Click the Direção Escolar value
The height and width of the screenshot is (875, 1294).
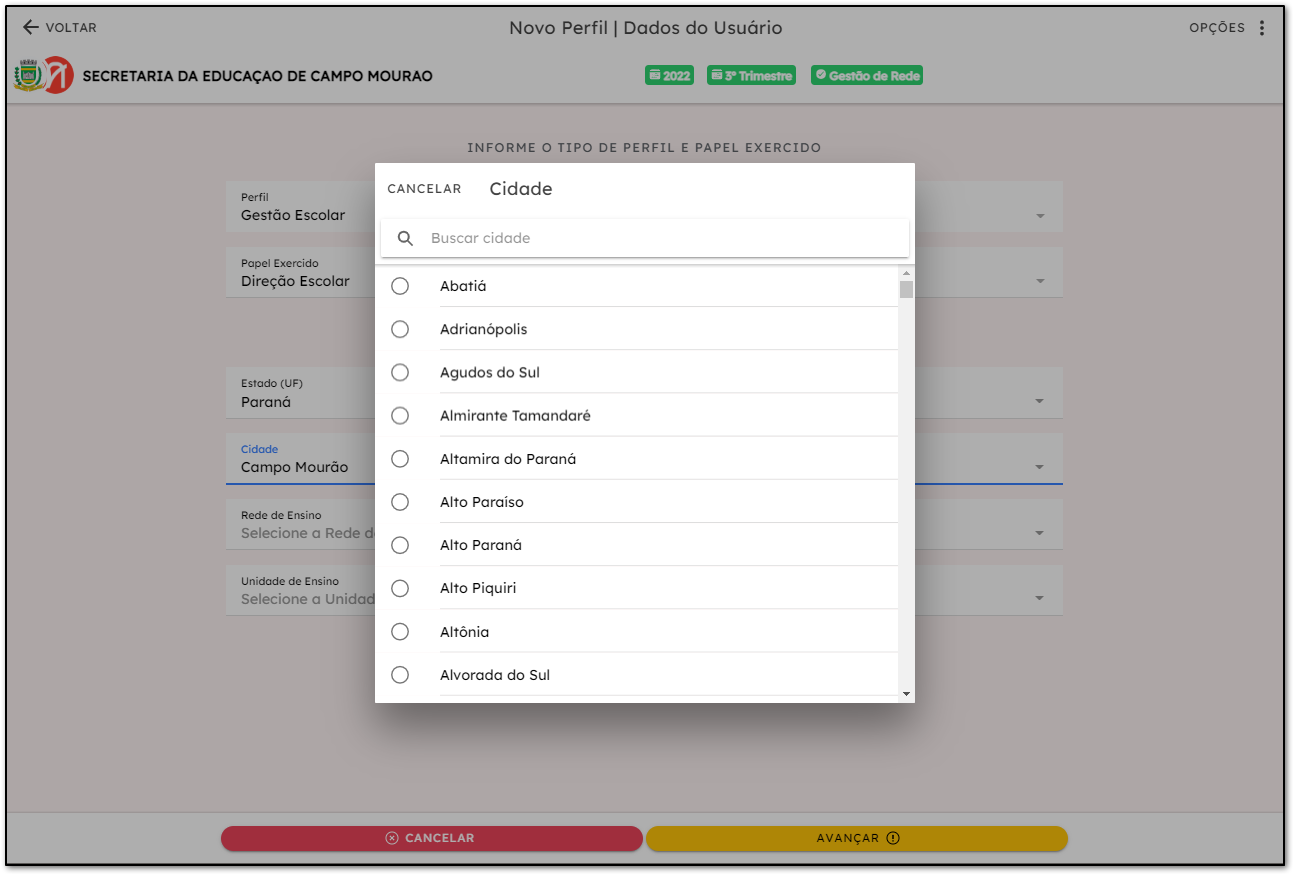coord(295,281)
